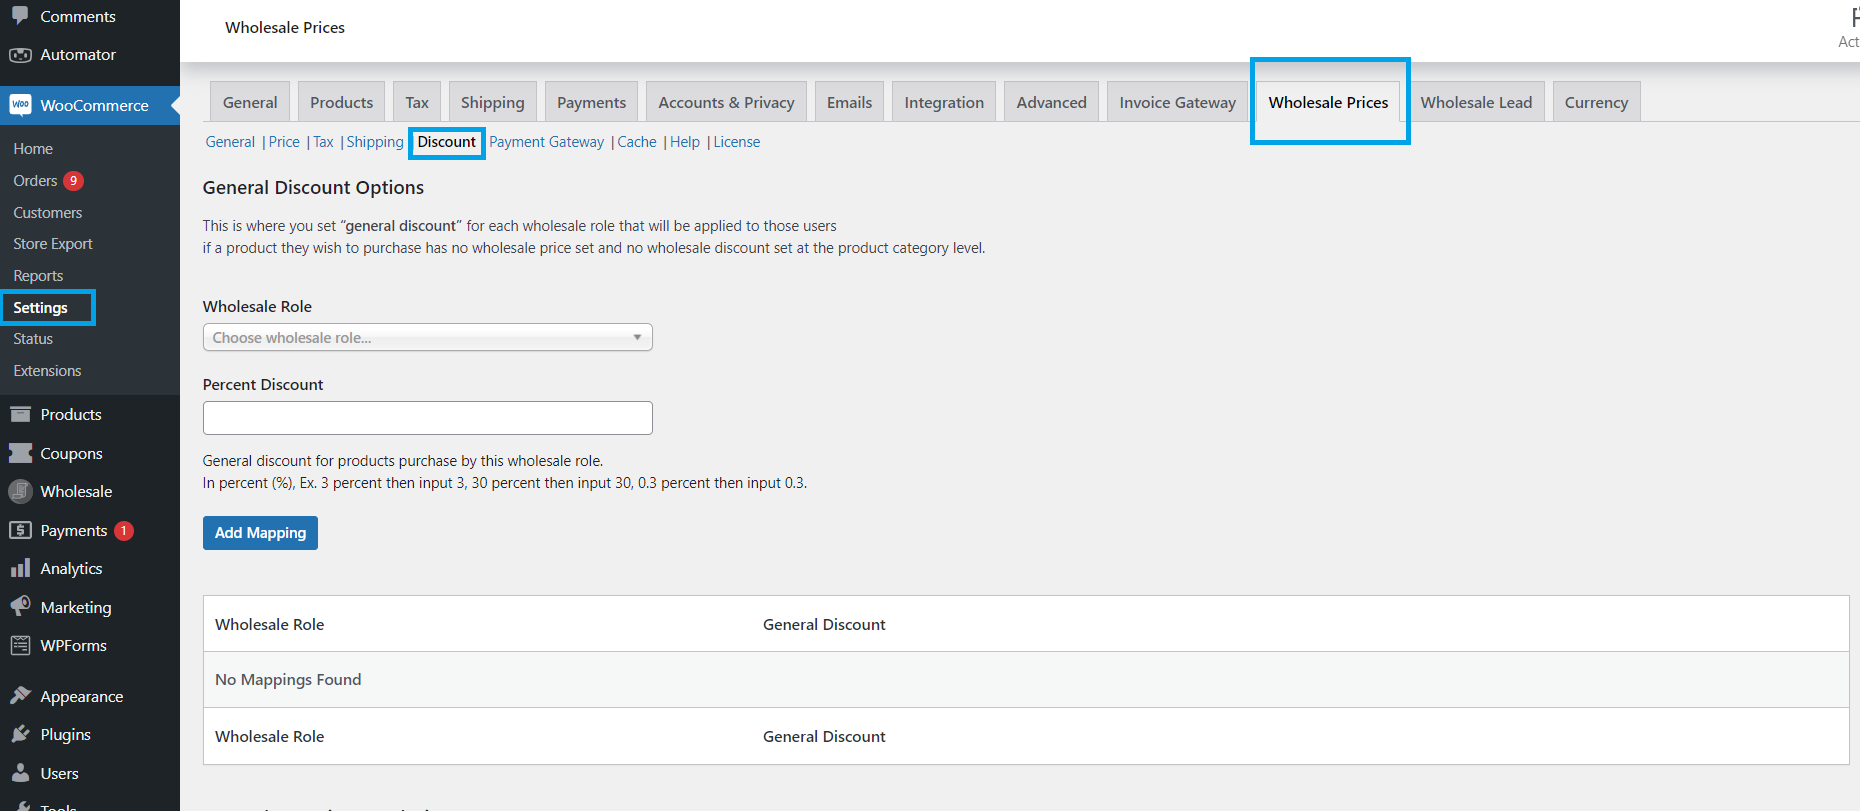
Task: Click the No Mappings Found row
Action: click(x=1026, y=680)
